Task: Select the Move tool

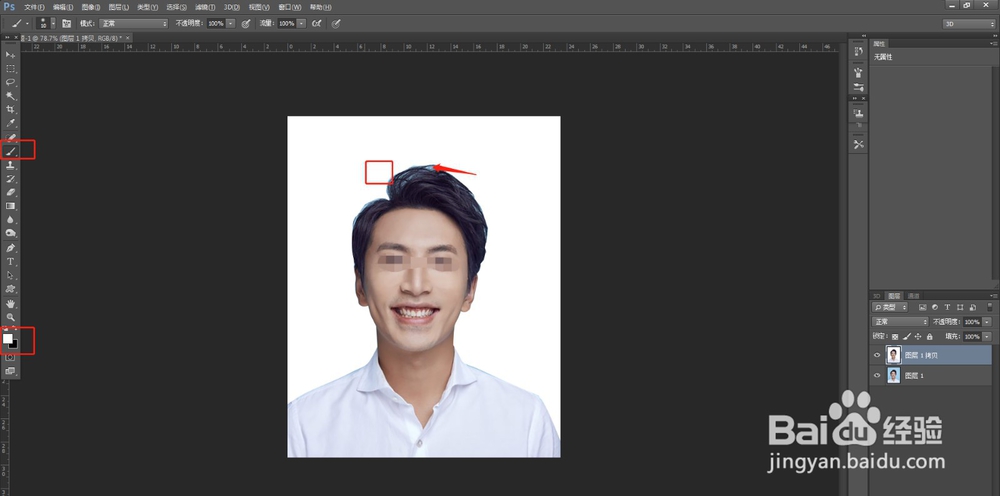Action: tap(11, 54)
